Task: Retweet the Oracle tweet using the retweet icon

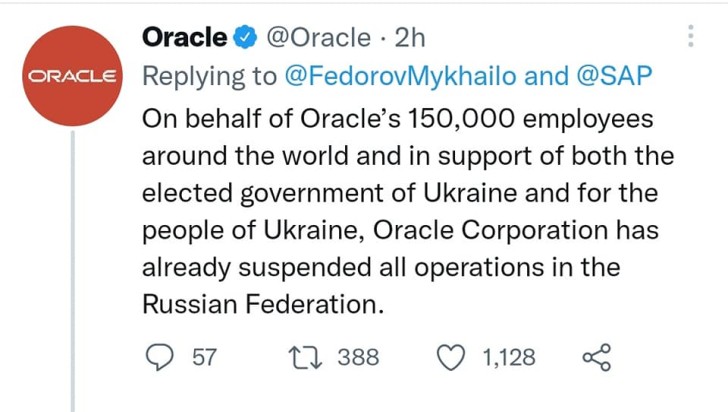Action: click(301, 357)
